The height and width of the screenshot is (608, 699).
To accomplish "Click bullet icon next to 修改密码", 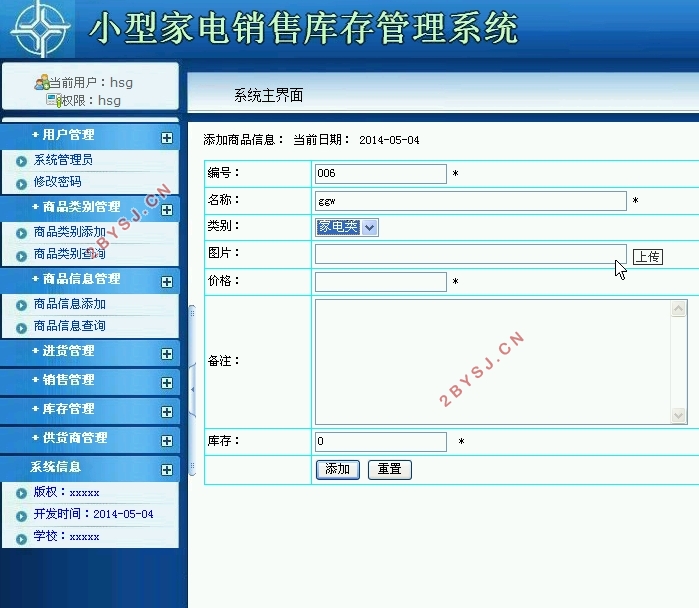I will pos(21,183).
